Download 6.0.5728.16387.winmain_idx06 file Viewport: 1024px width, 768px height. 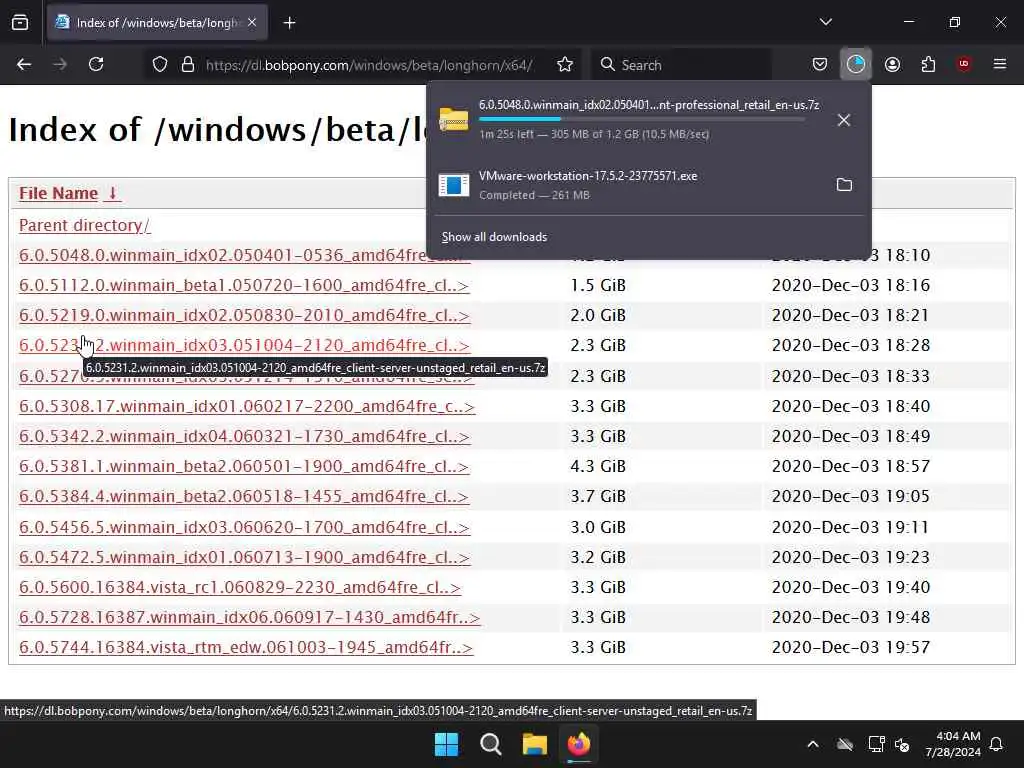[249, 617]
